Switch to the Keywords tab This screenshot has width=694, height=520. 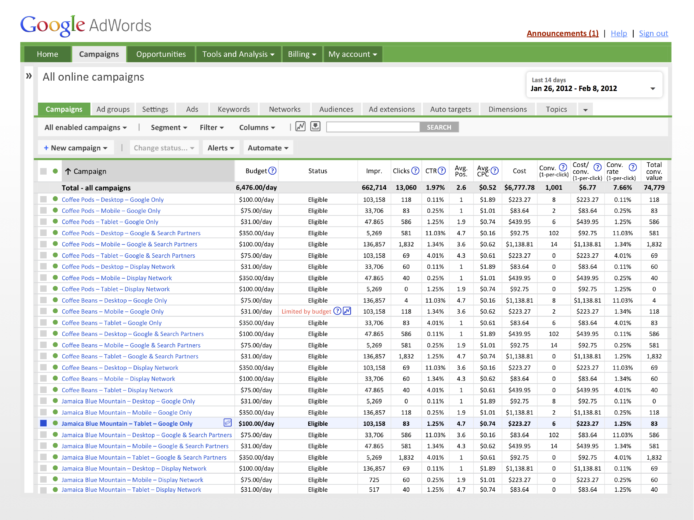(x=234, y=109)
